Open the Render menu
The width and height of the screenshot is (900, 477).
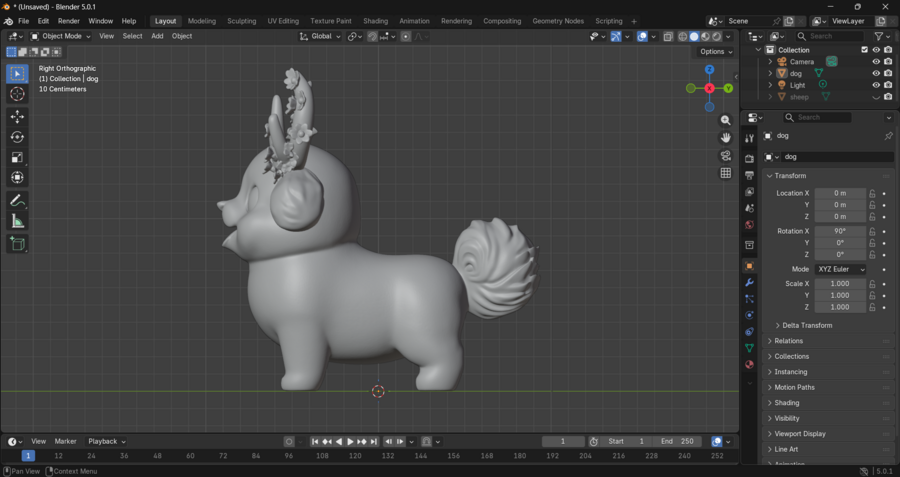(x=69, y=21)
